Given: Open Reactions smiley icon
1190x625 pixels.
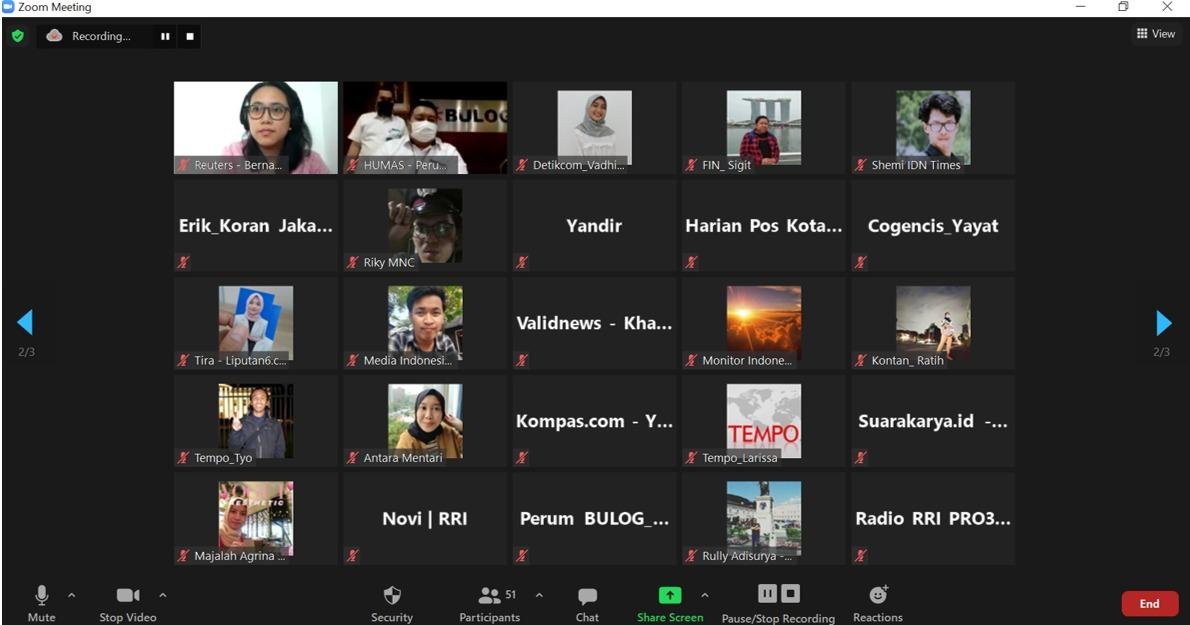Looking at the screenshot, I should (x=878, y=595).
